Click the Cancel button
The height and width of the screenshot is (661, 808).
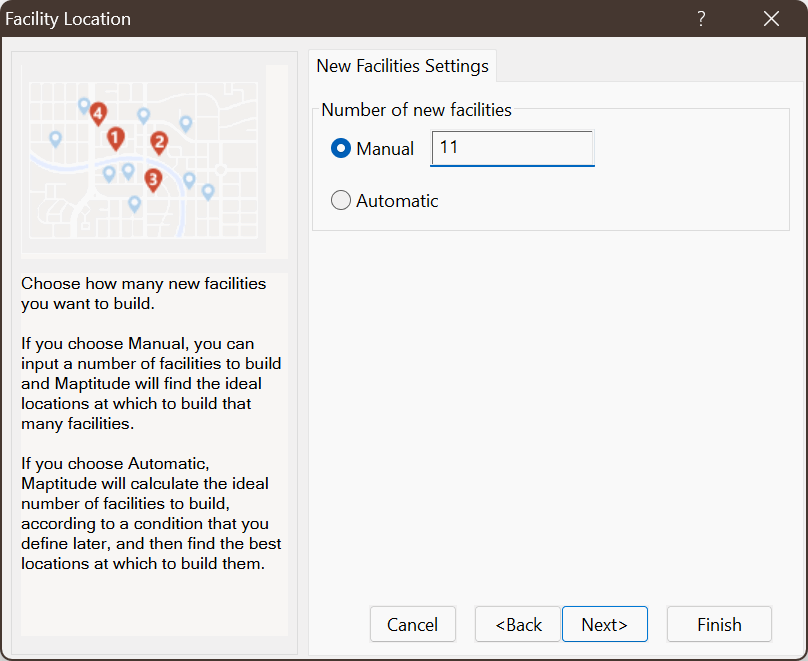click(413, 624)
